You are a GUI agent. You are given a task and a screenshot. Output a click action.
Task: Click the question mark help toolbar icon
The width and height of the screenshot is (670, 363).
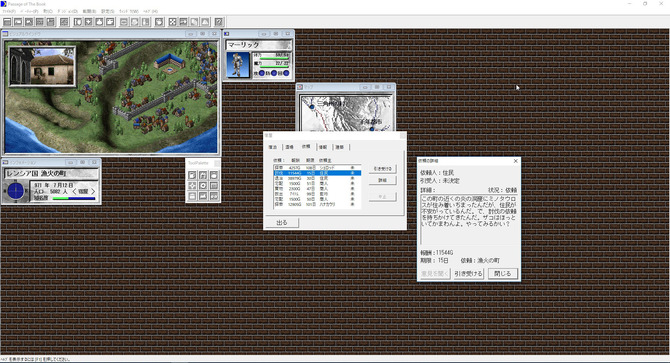(x=219, y=22)
